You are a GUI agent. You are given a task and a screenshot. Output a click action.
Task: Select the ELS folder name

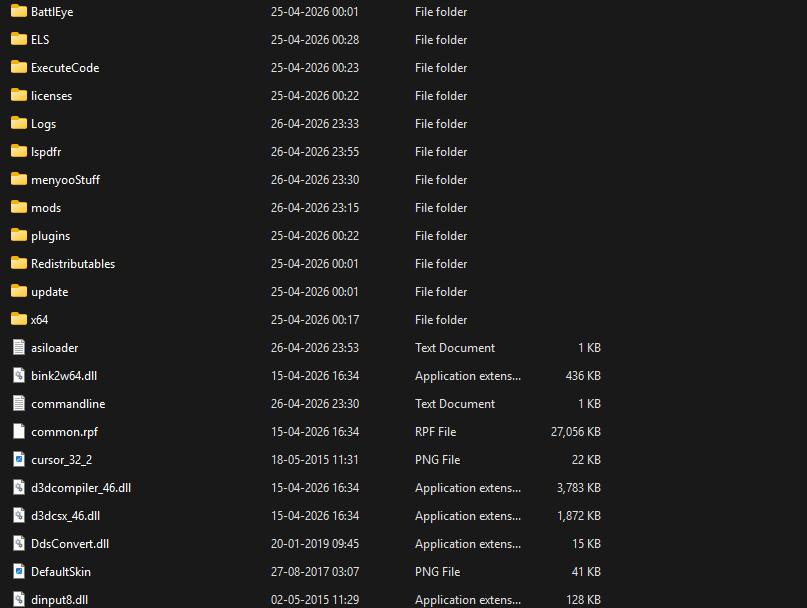(x=40, y=40)
